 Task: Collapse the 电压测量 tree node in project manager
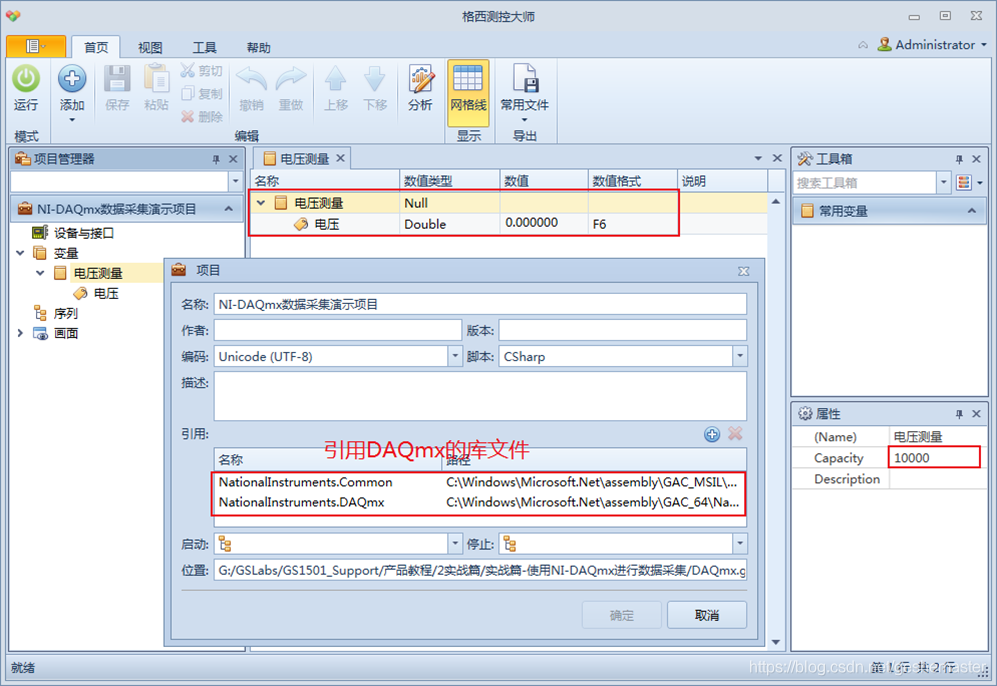40,273
